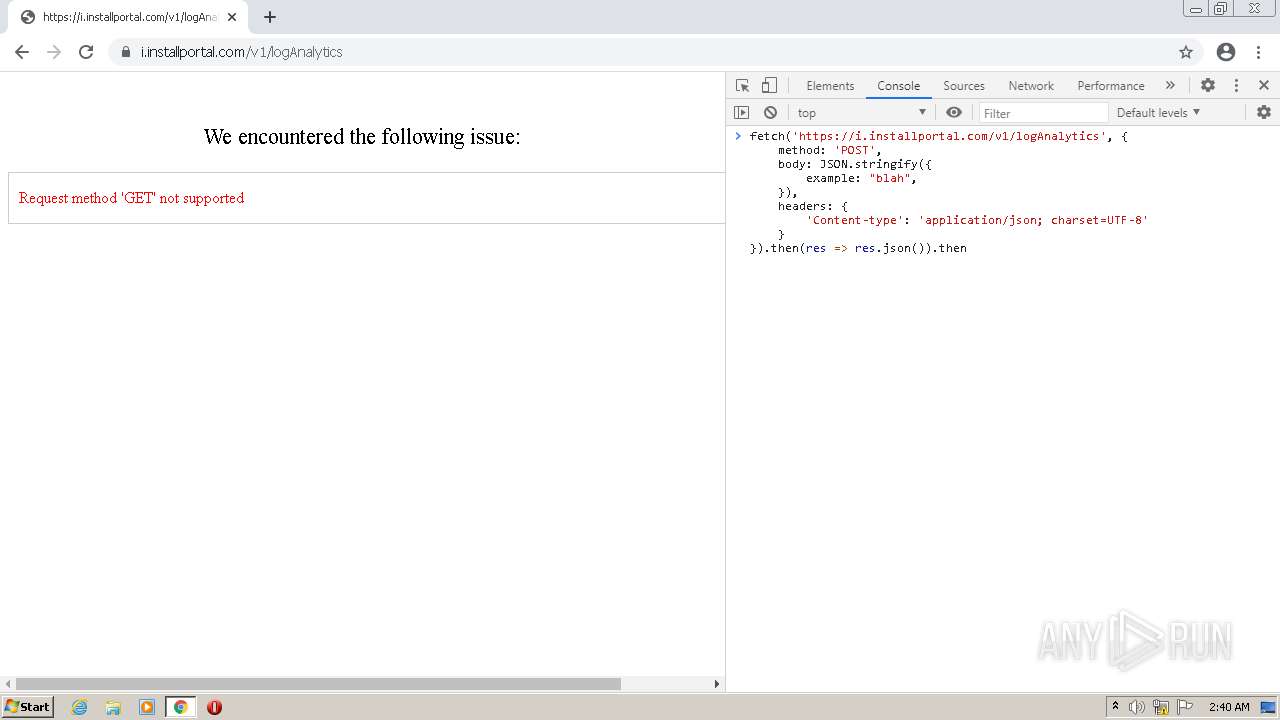Viewport: 1280px width, 720px height.
Task: Click the fetch URL string in console
Action: [949, 136]
